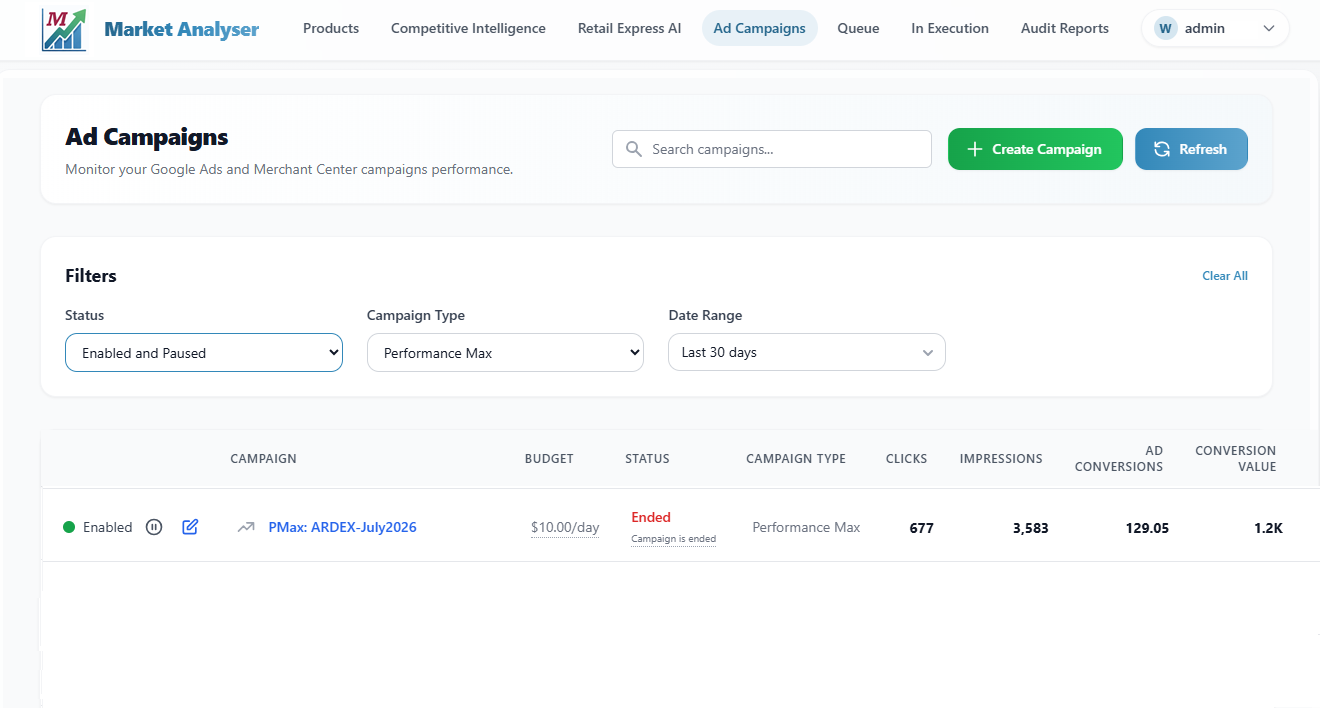Click the Market Analyser brand name

click(x=181, y=30)
